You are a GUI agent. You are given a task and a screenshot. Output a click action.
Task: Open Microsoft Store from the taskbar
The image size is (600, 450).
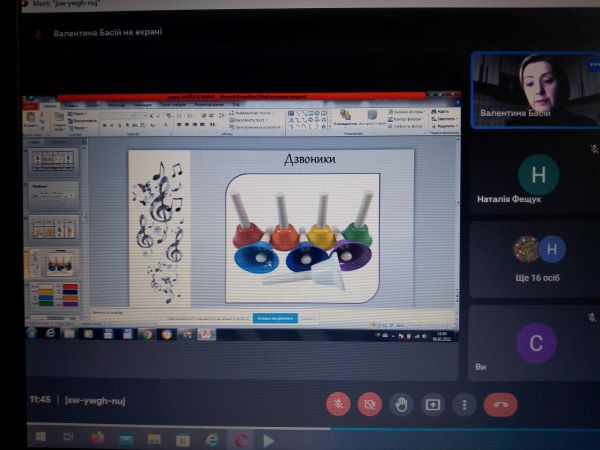pyautogui.click(x=183, y=440)
